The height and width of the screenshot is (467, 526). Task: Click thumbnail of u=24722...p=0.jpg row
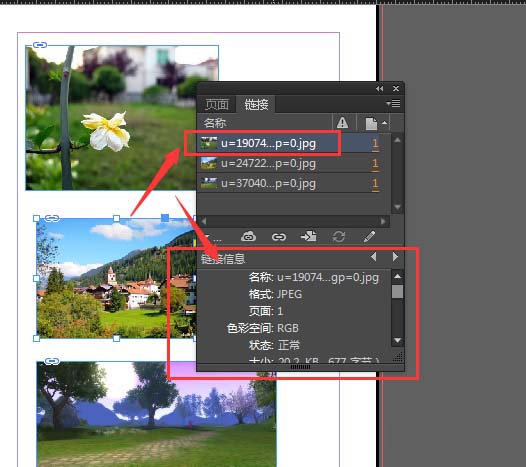pos(209,163)
